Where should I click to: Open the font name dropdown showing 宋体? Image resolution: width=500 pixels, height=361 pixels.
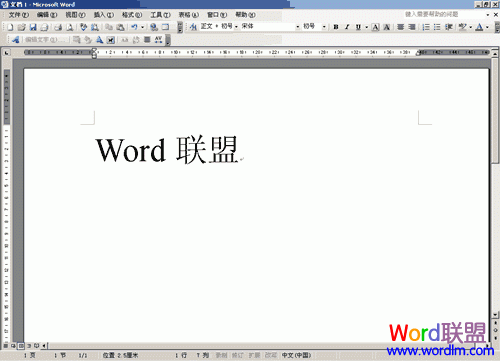coord(270,27)
